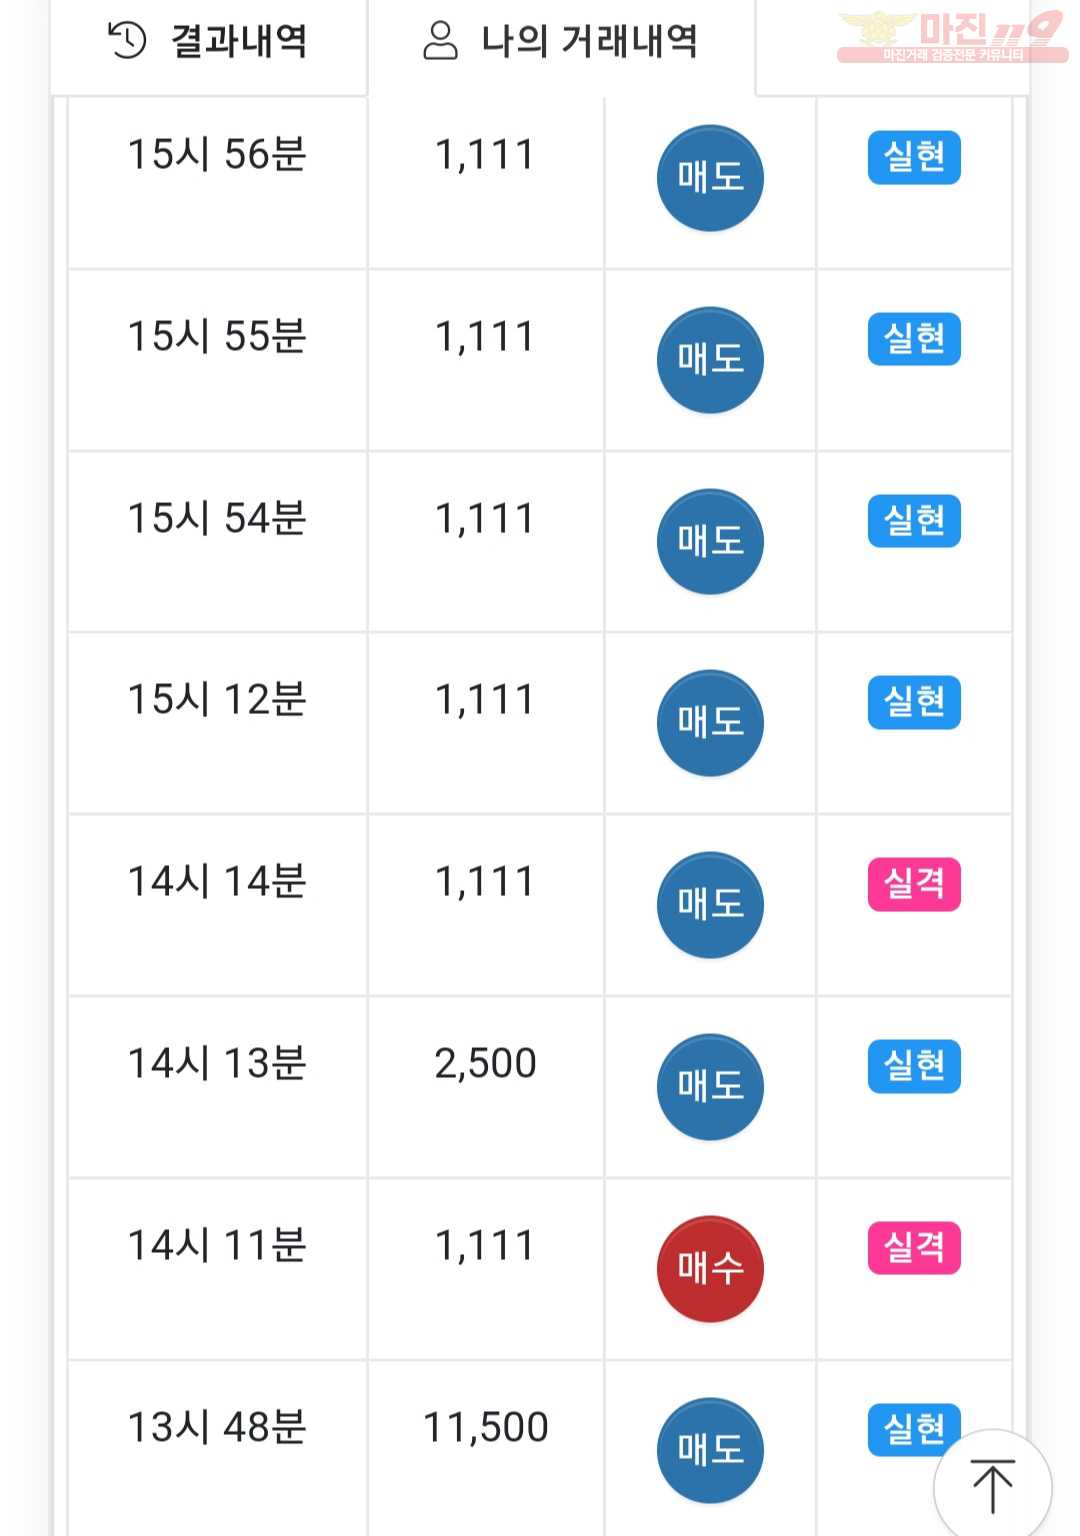
Task: Open the 결과내역 tab
Action: 208,42
